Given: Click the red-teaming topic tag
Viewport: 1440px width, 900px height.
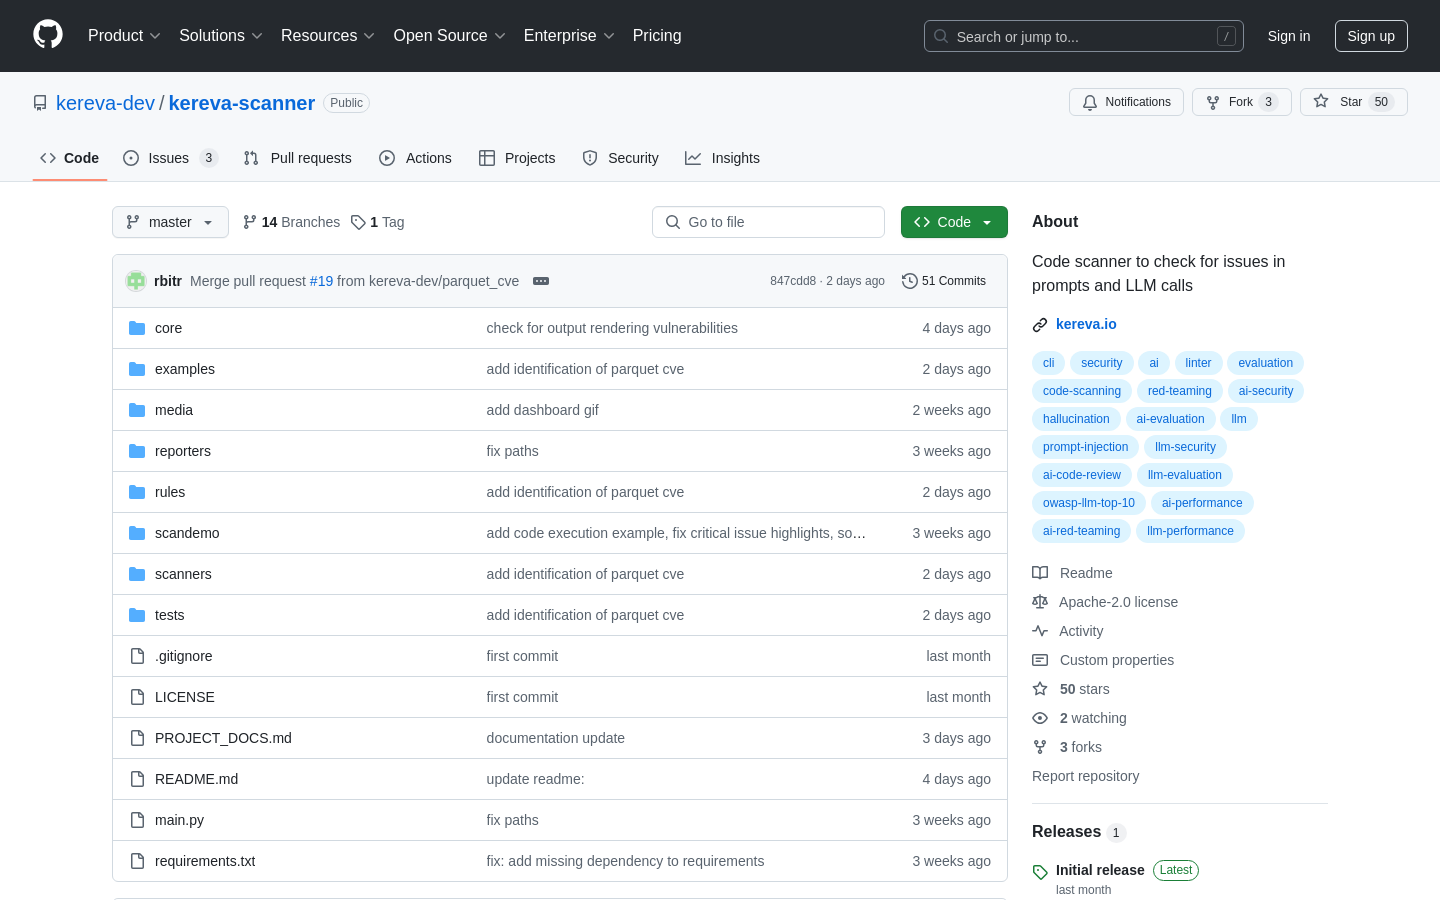Looking at the screenshot, I should (1180, 391).
